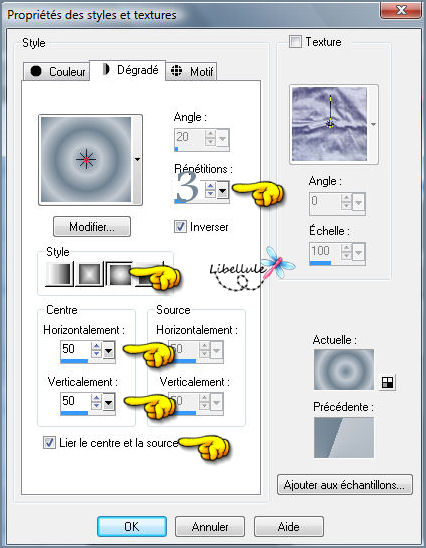Open the gradient preview dropdown arrow

[137, 159]
